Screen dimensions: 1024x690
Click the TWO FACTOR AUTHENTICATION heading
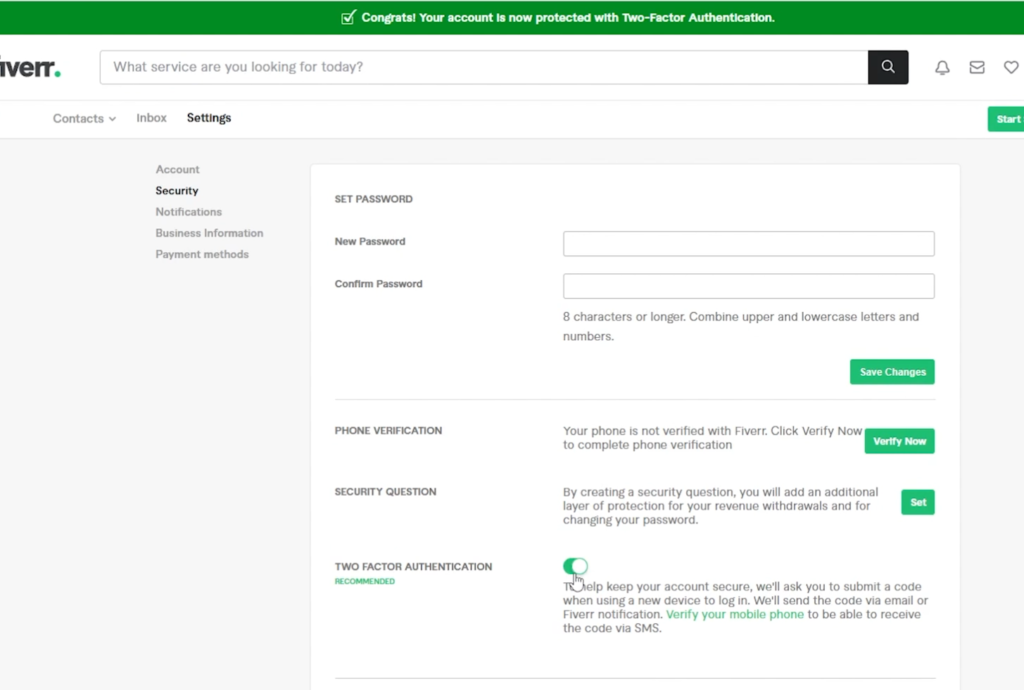click(413, 567)
